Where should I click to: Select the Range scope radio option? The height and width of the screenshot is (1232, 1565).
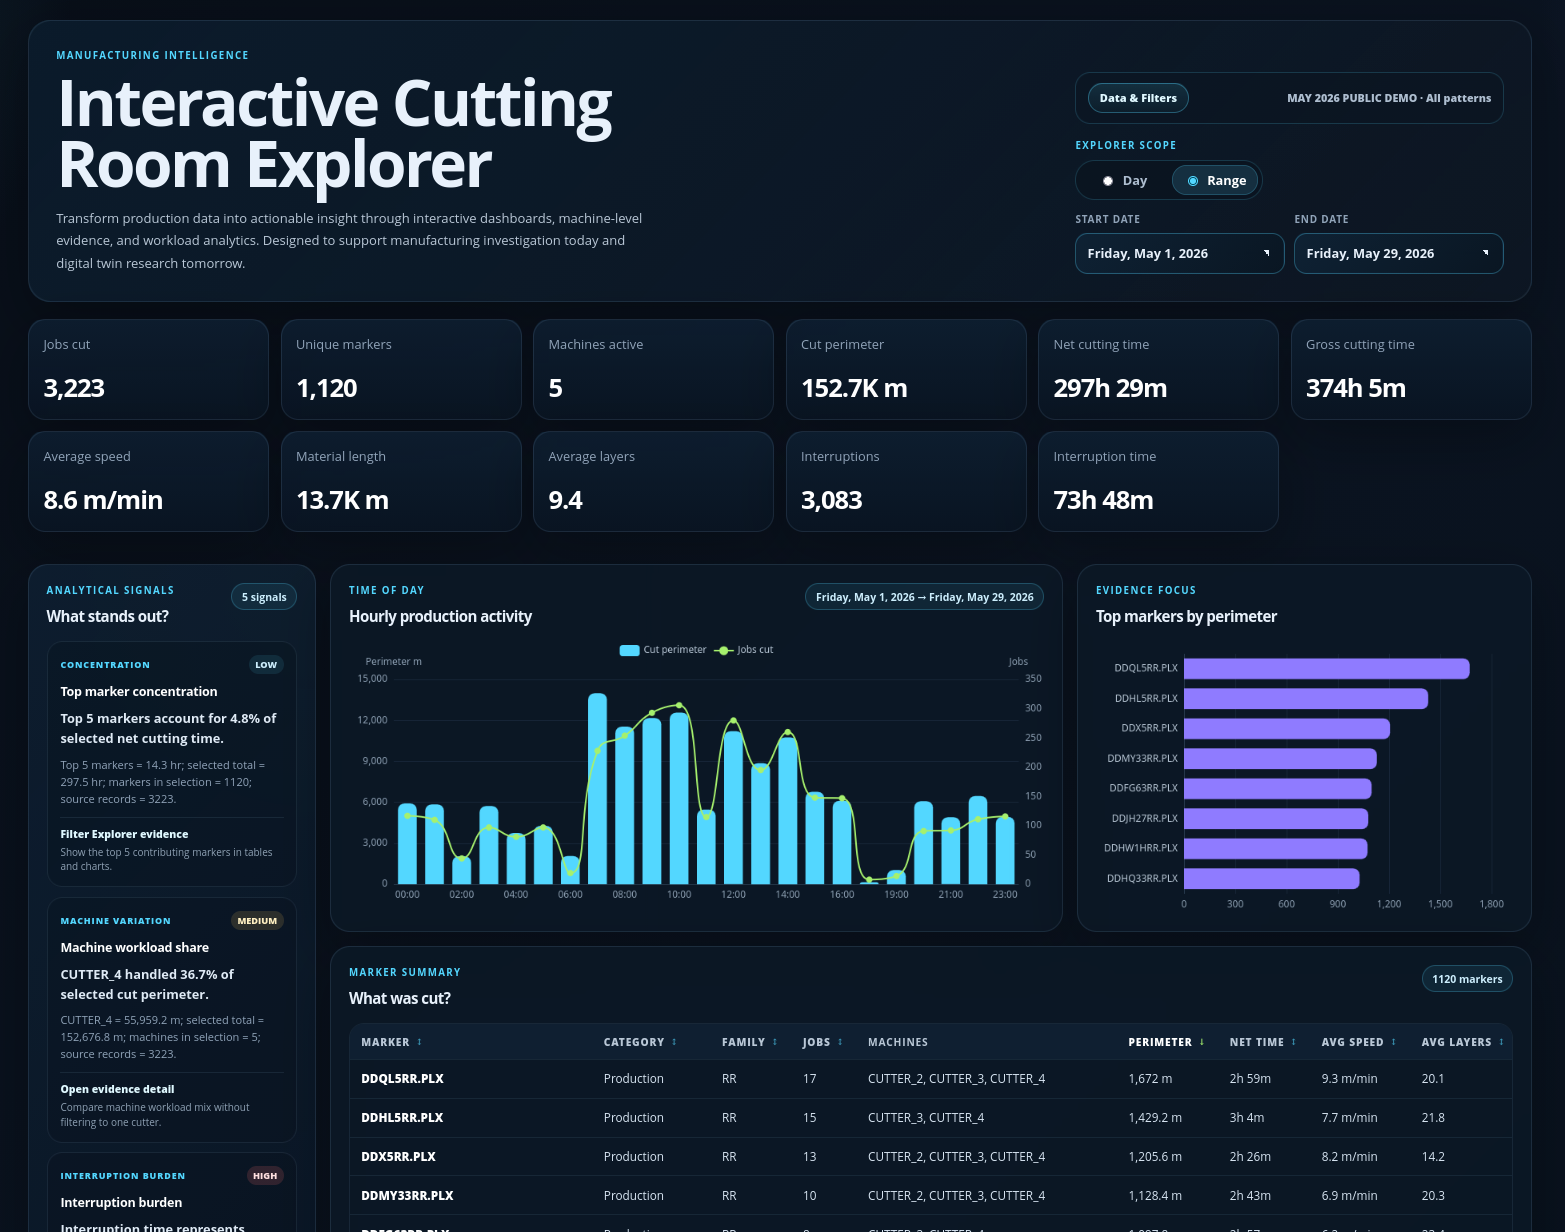click(1216, 181)
